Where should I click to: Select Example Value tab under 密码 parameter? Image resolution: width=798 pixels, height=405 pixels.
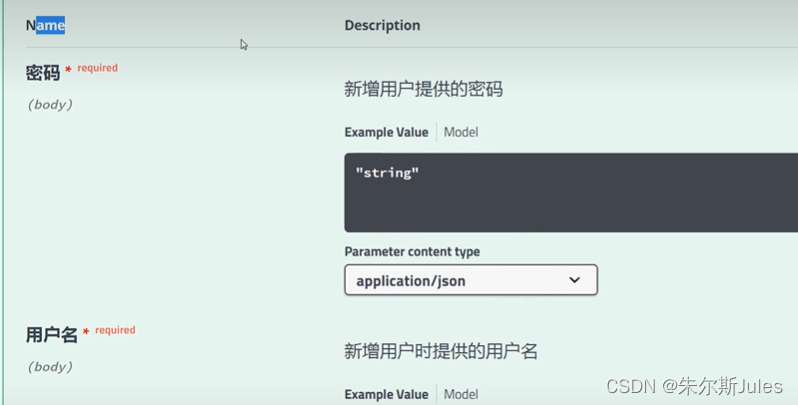point(386,132)
